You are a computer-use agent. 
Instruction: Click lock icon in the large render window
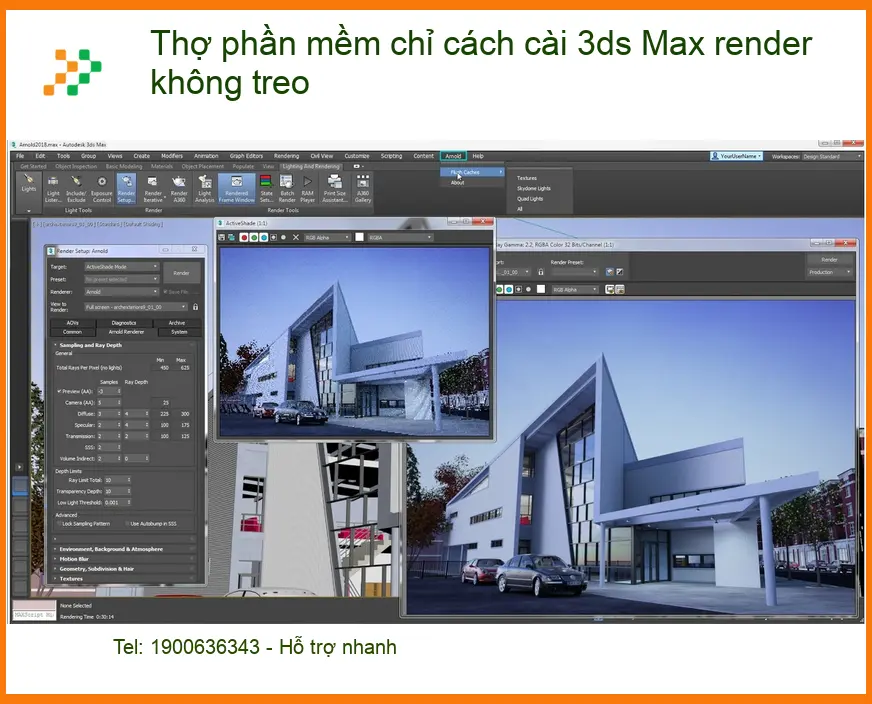[x=541, y=272]
